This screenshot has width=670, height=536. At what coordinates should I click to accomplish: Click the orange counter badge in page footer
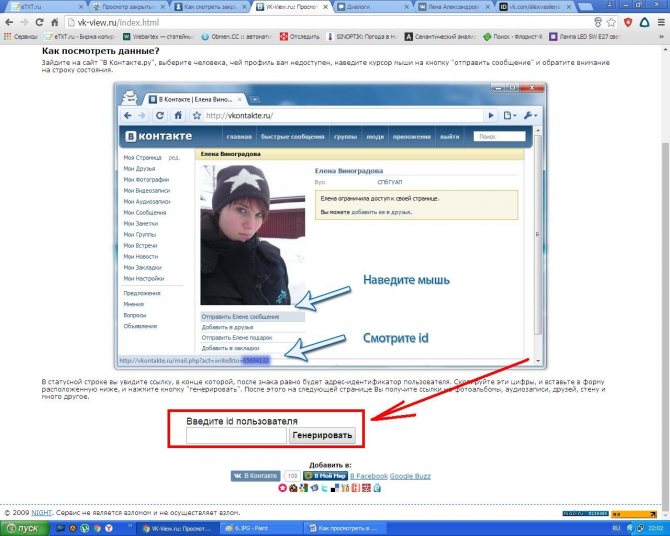(x=634, y=514)
